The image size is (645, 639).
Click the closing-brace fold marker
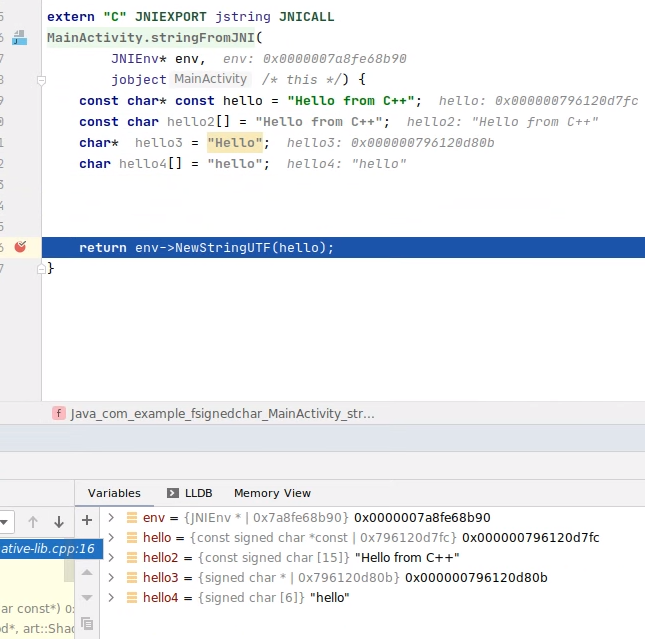point(42,268)
